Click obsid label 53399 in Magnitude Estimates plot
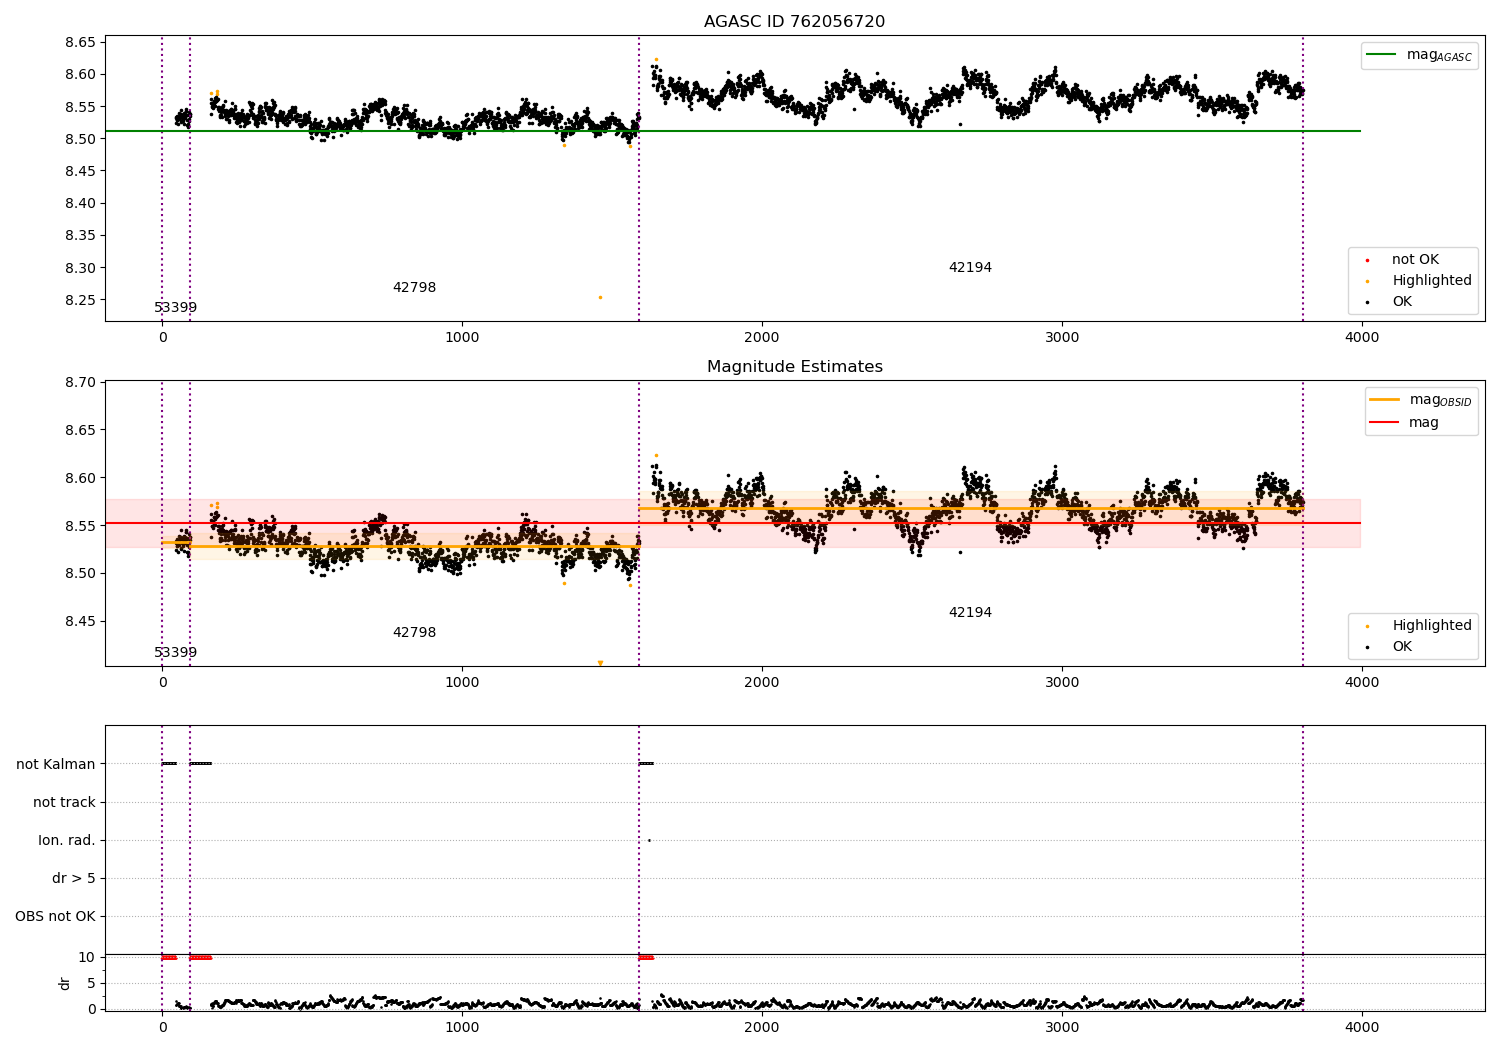The height and width of the screenshot is (1050, 1500). tap(175, 653)
